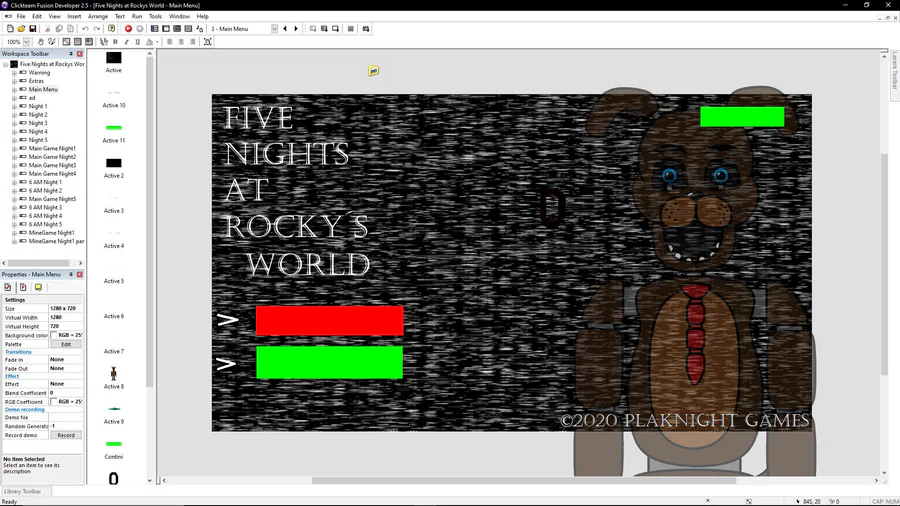Click the Copy icon in the toolbar
This screenshot has width=900, height=506.
(59, 29)
